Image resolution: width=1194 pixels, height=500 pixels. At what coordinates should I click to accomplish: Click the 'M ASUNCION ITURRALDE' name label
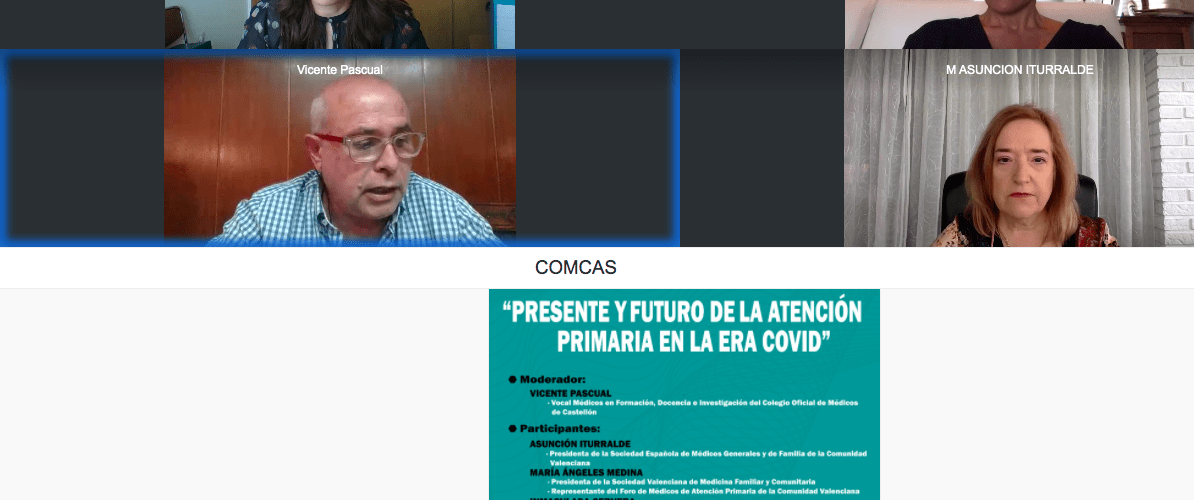coord(1020,70)
